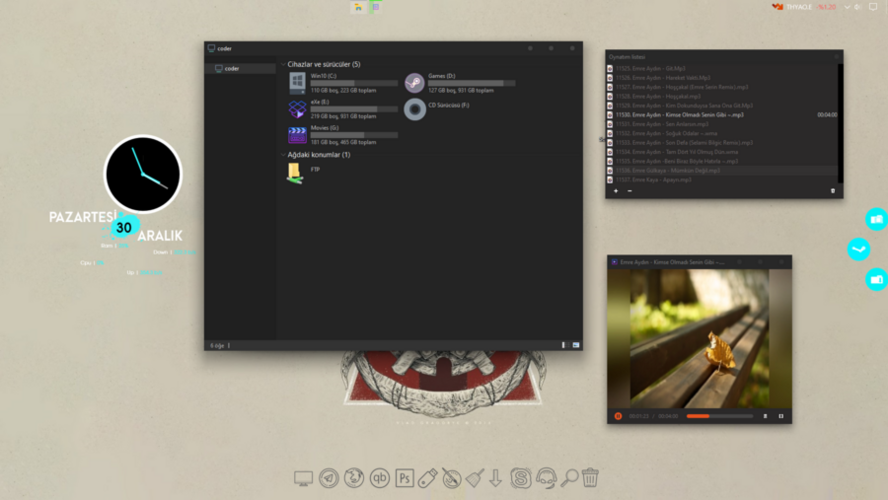888x500 pixels.
Task: Clear the playlist with the trash icon
Action: (832, 191)
